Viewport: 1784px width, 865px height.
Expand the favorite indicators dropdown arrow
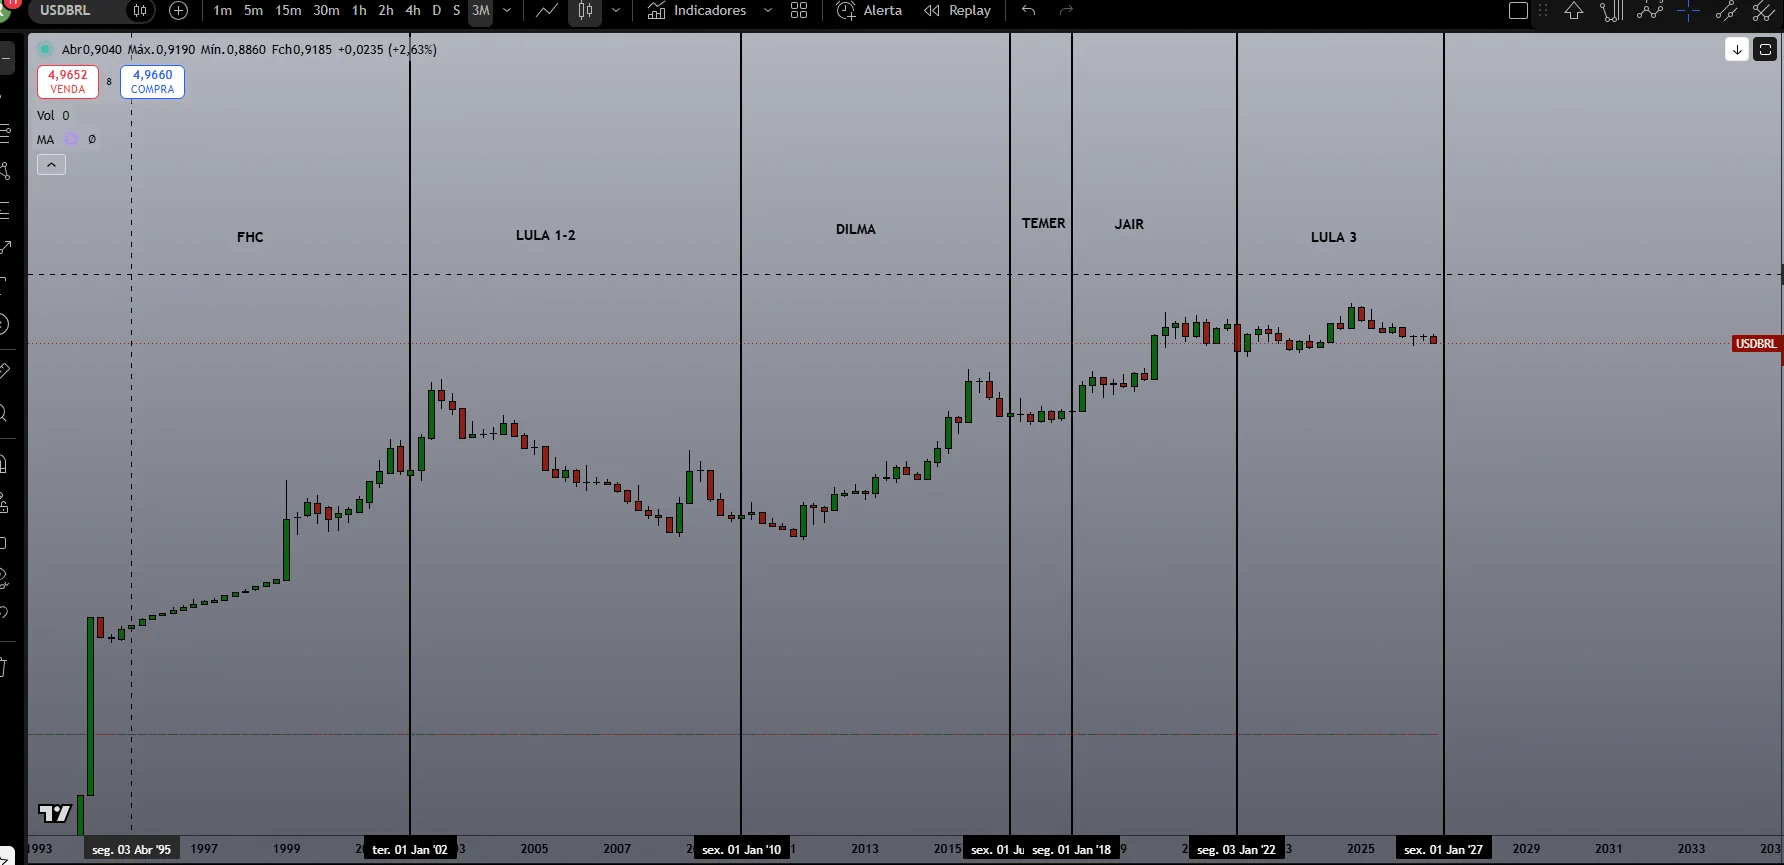tap(768, 11)
